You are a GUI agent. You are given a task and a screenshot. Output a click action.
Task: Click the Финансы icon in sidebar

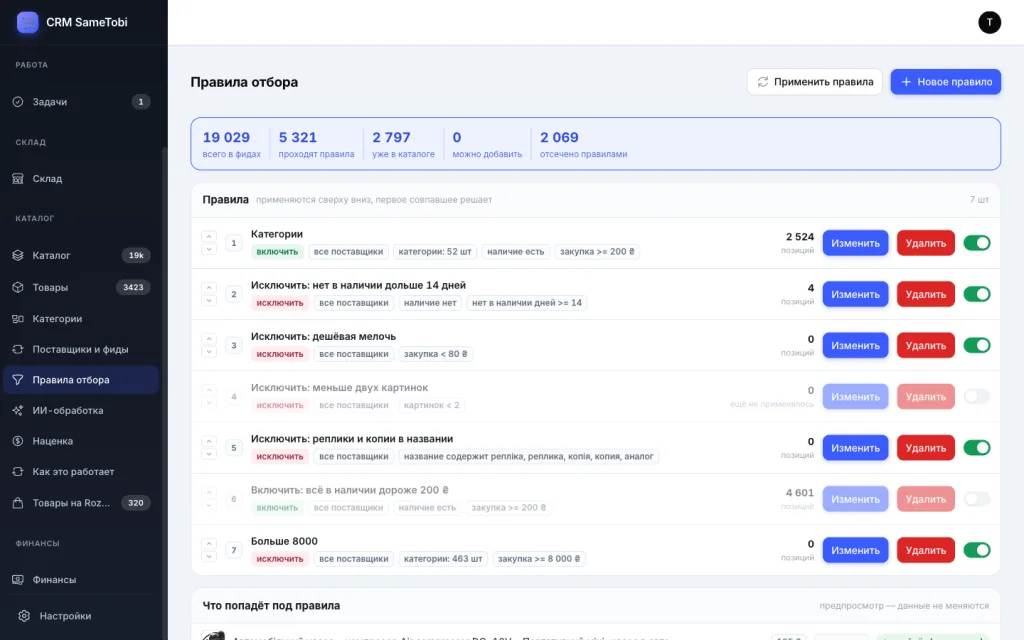(18, 579)
